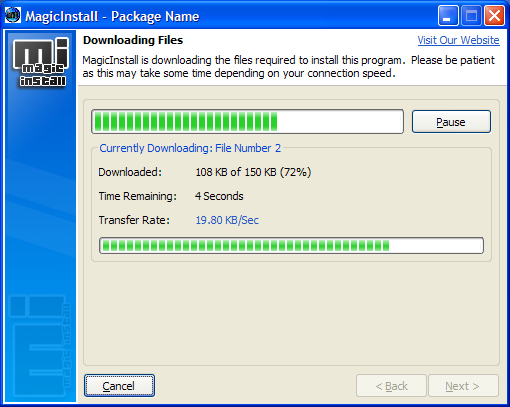The width and height of the screenshot is (510, 407).
Task: Click the disabled Next button
Action: pos(463,386)
